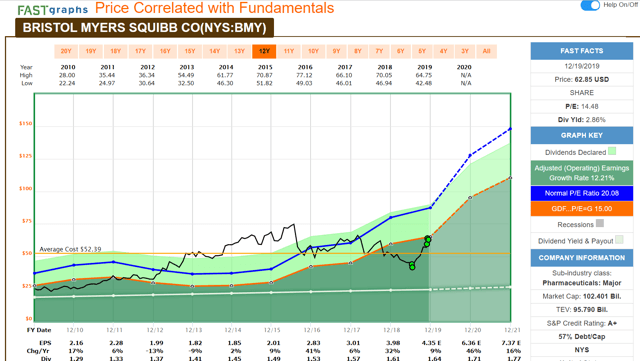
Task: Select the 7Y time range tab
Action: (379, 51)
